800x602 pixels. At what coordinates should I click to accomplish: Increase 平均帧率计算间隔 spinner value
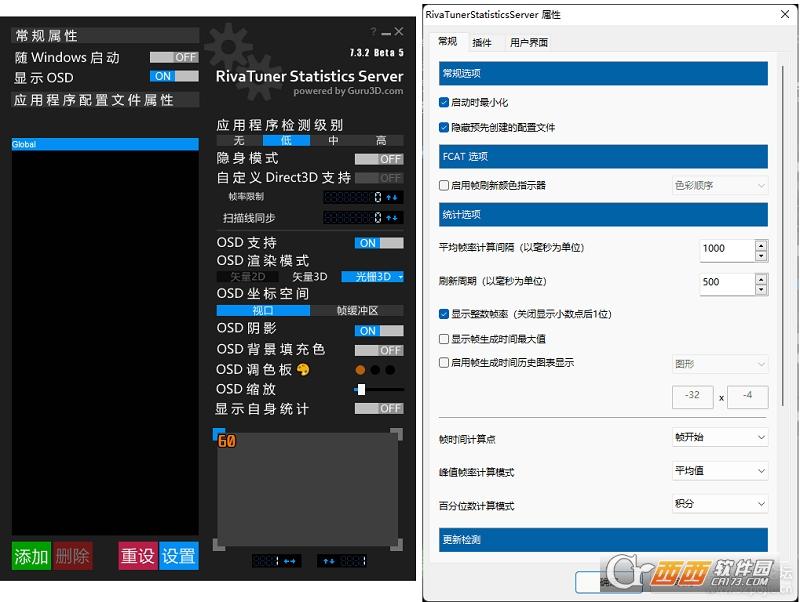pyautogui.click(x=761, y=245)
